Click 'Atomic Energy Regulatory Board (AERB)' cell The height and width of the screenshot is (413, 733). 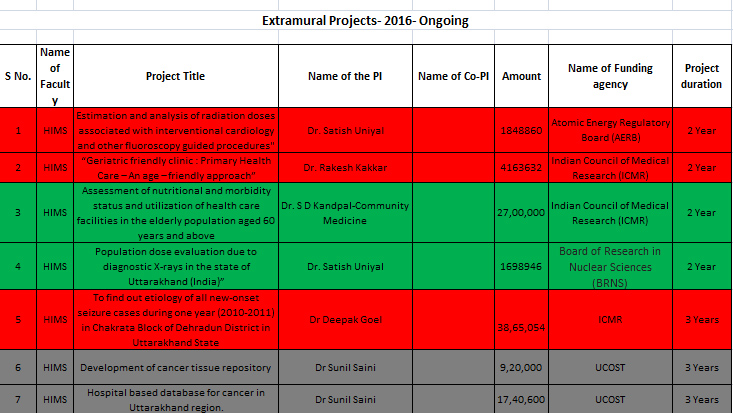tap(610, 130)
